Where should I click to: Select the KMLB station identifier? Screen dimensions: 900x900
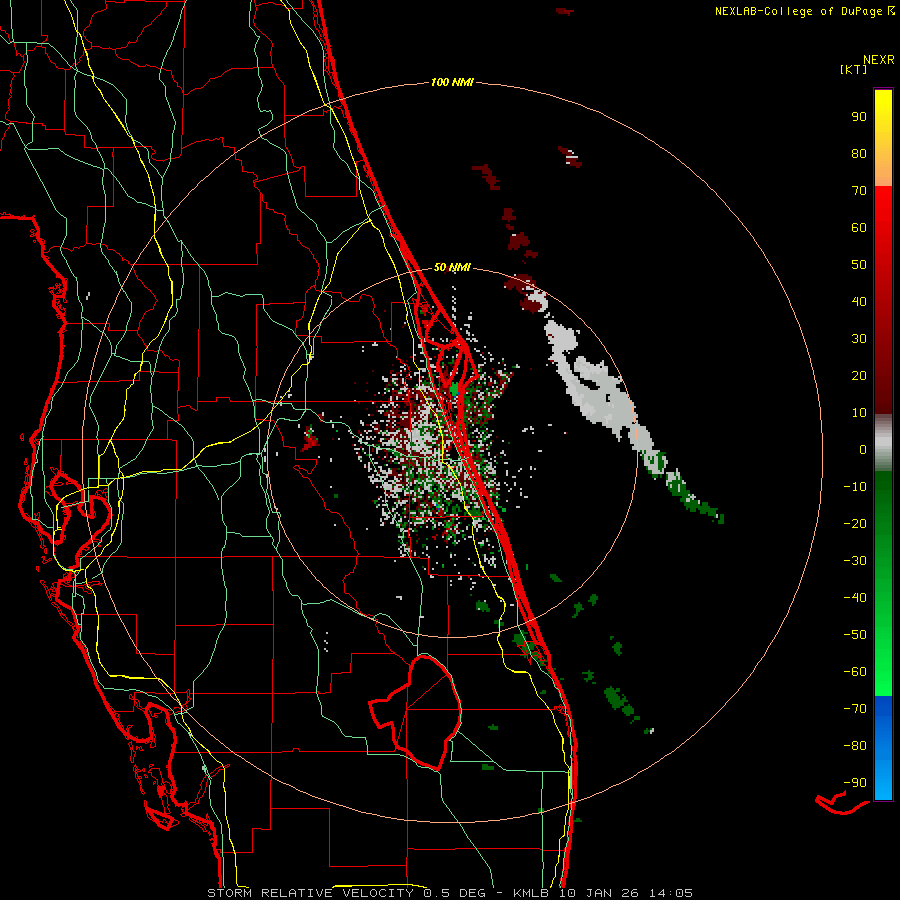[x=531, y=893]
